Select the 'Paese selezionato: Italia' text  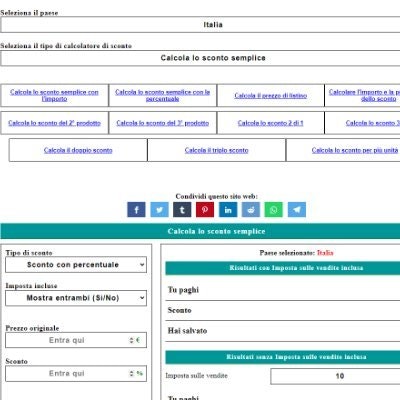[x=297, y=253]
